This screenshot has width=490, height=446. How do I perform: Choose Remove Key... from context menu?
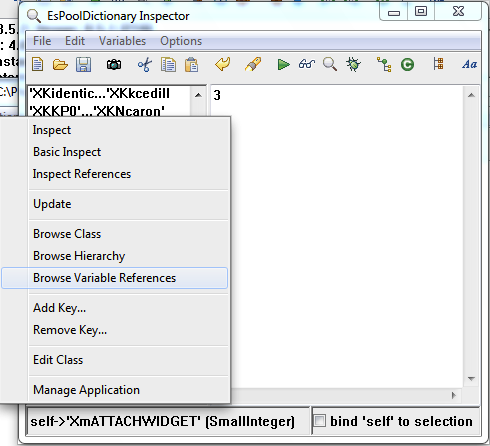[x=115, y=330]
